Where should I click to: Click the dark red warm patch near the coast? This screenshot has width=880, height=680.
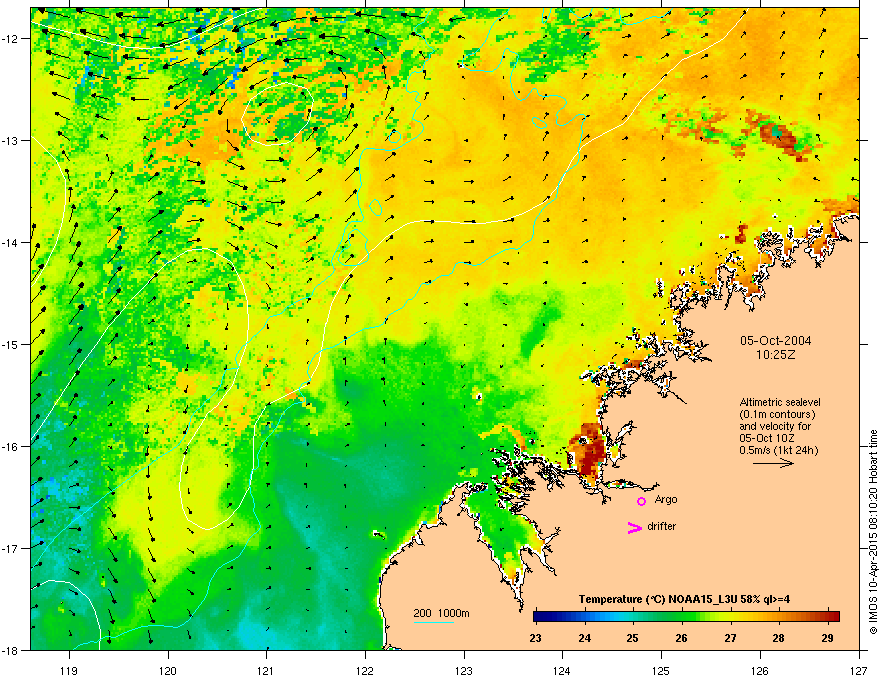588,451
